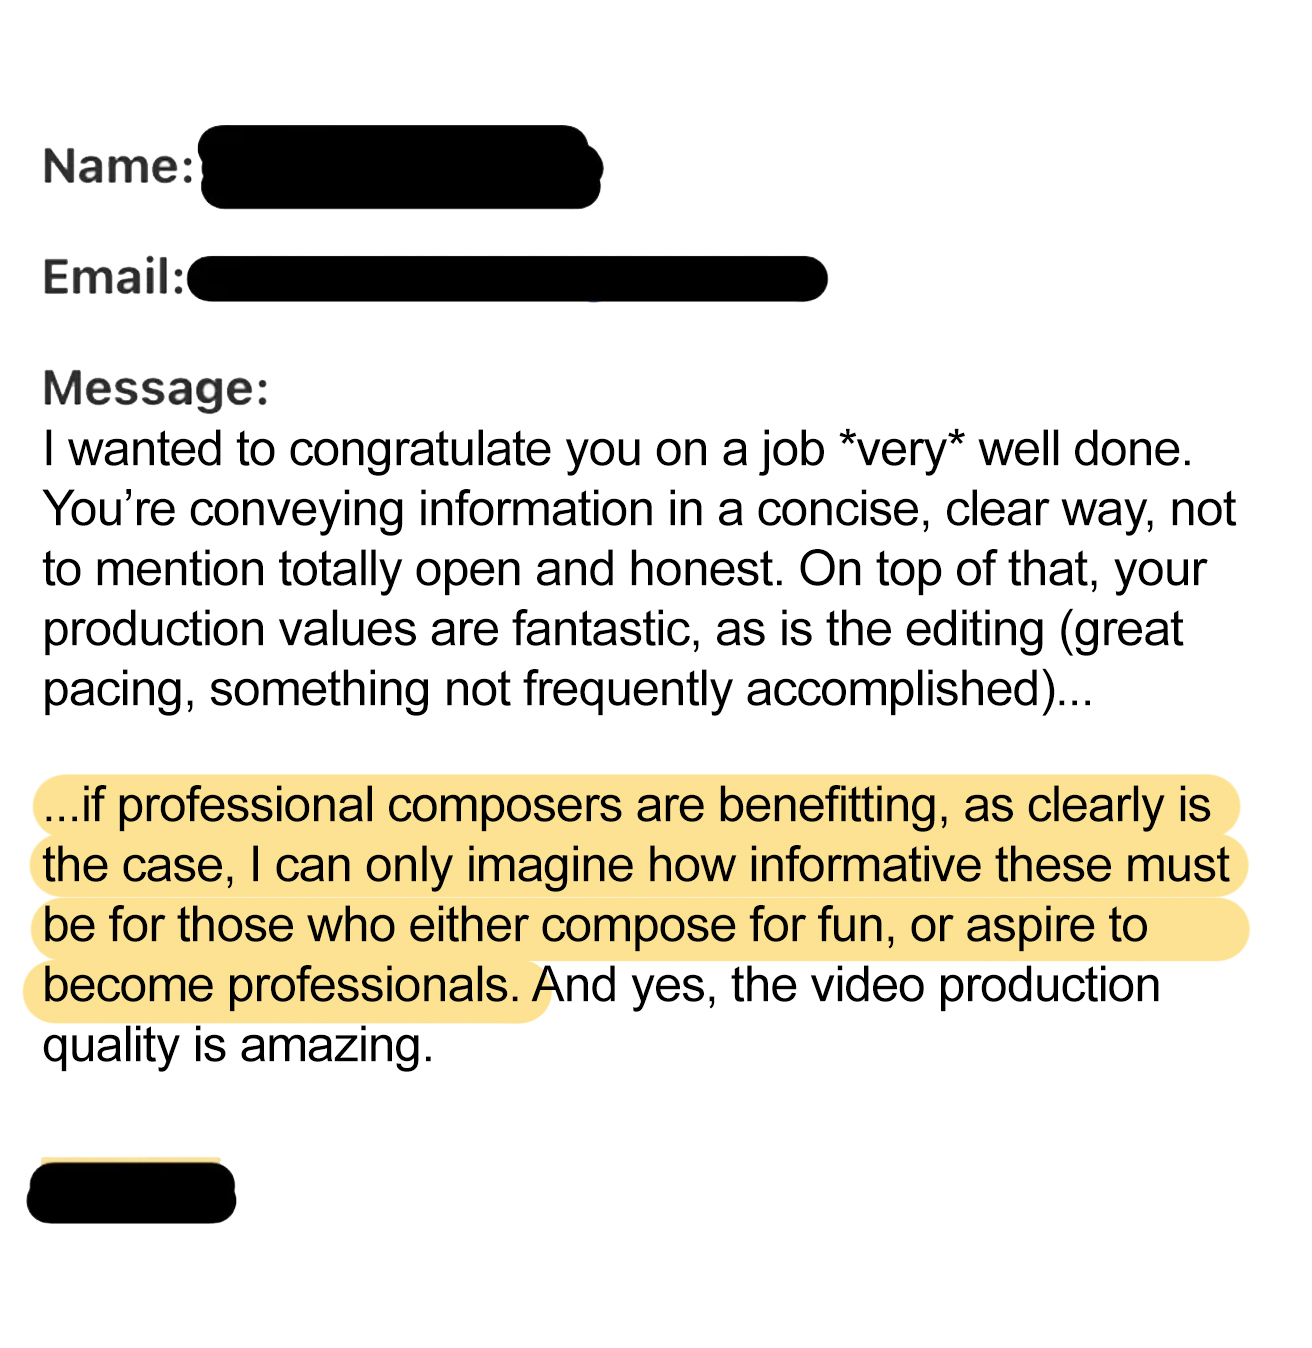The image size is (1312, 1348).
Task: Click the highlighted text "become professionals."
Action: tap(281, 986)
